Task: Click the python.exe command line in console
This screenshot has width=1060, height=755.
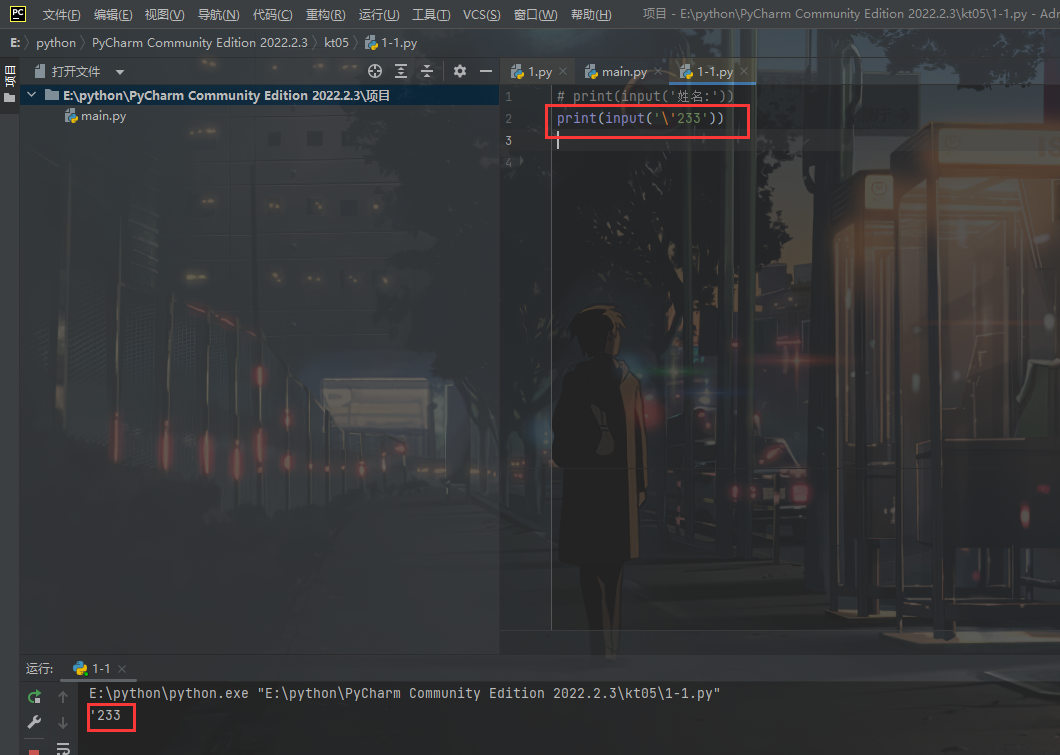Action: (404, 693)
